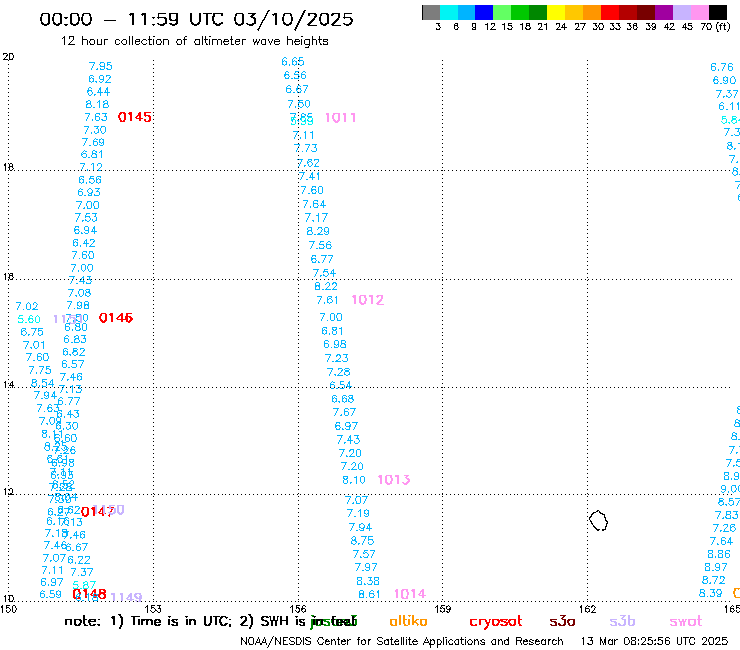Click the date range title text

point(196,19)
